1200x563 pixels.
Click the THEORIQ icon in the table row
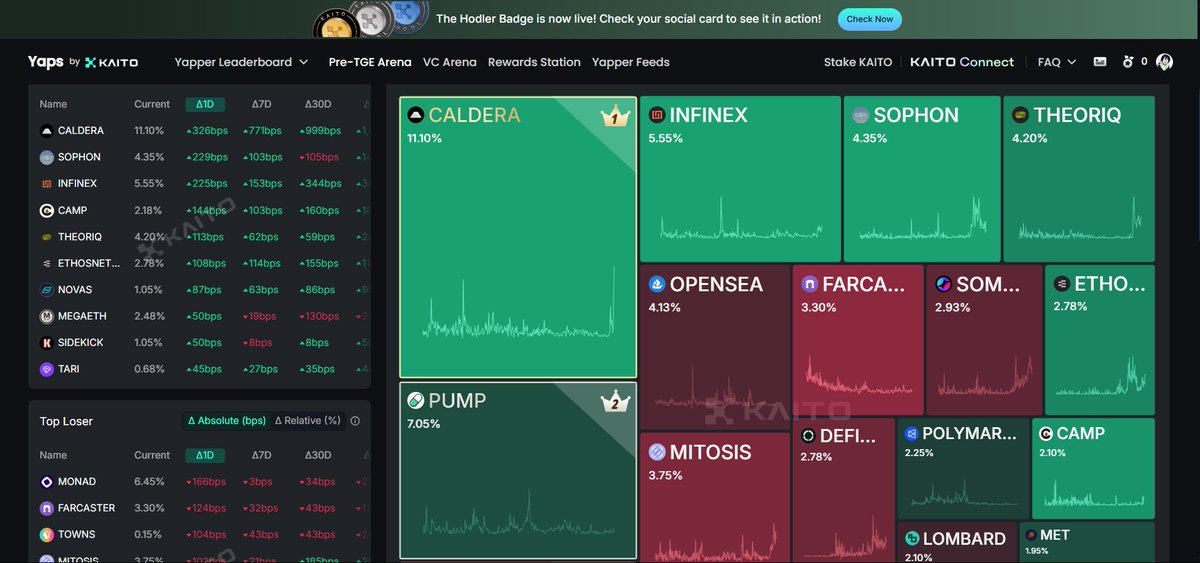(x=46, y=237)
